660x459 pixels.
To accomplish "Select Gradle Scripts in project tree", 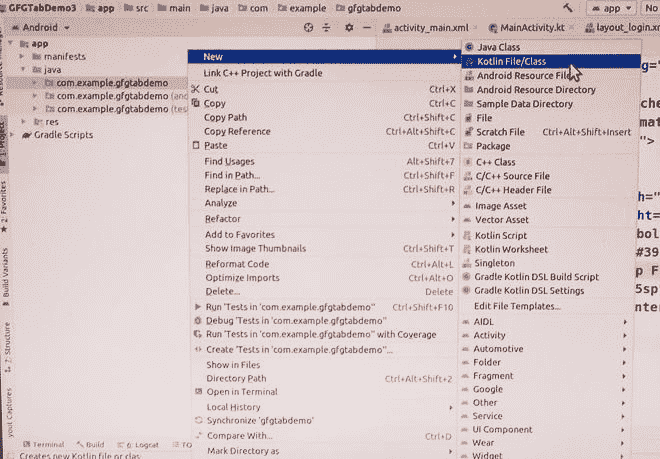I will pyautogui.click(x=62, y=134).
